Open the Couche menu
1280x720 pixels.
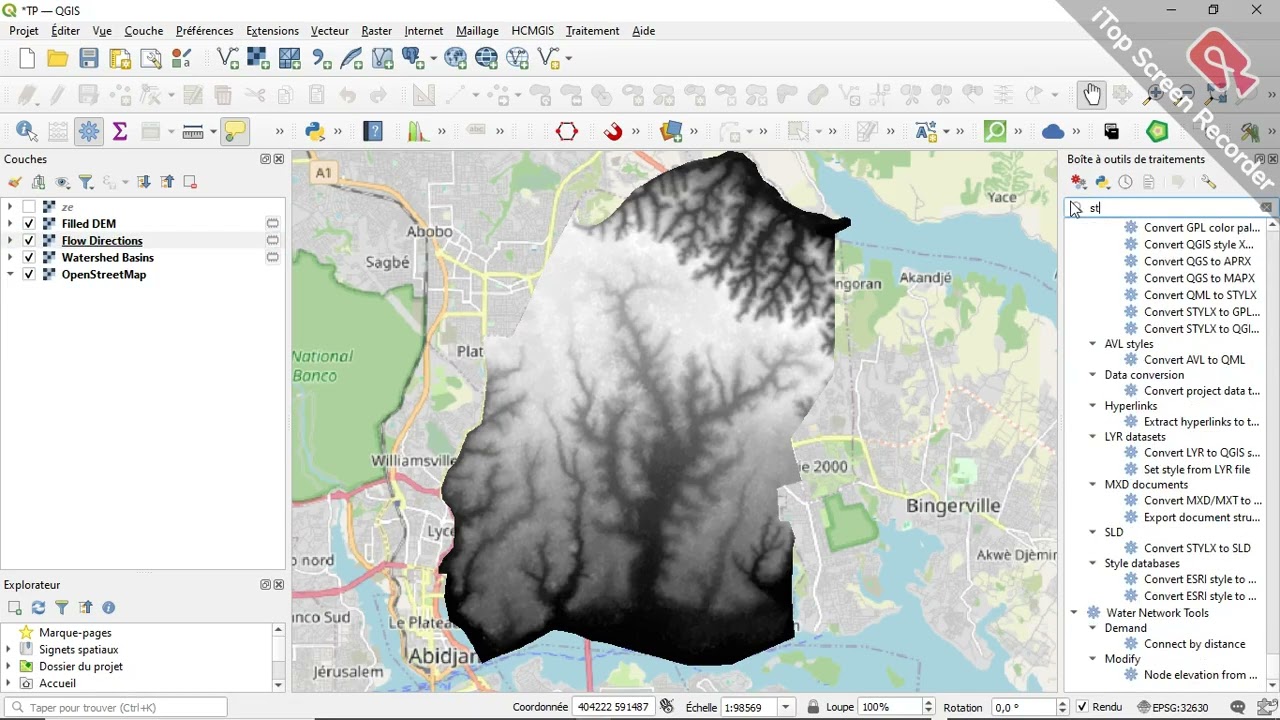point(144,31)
